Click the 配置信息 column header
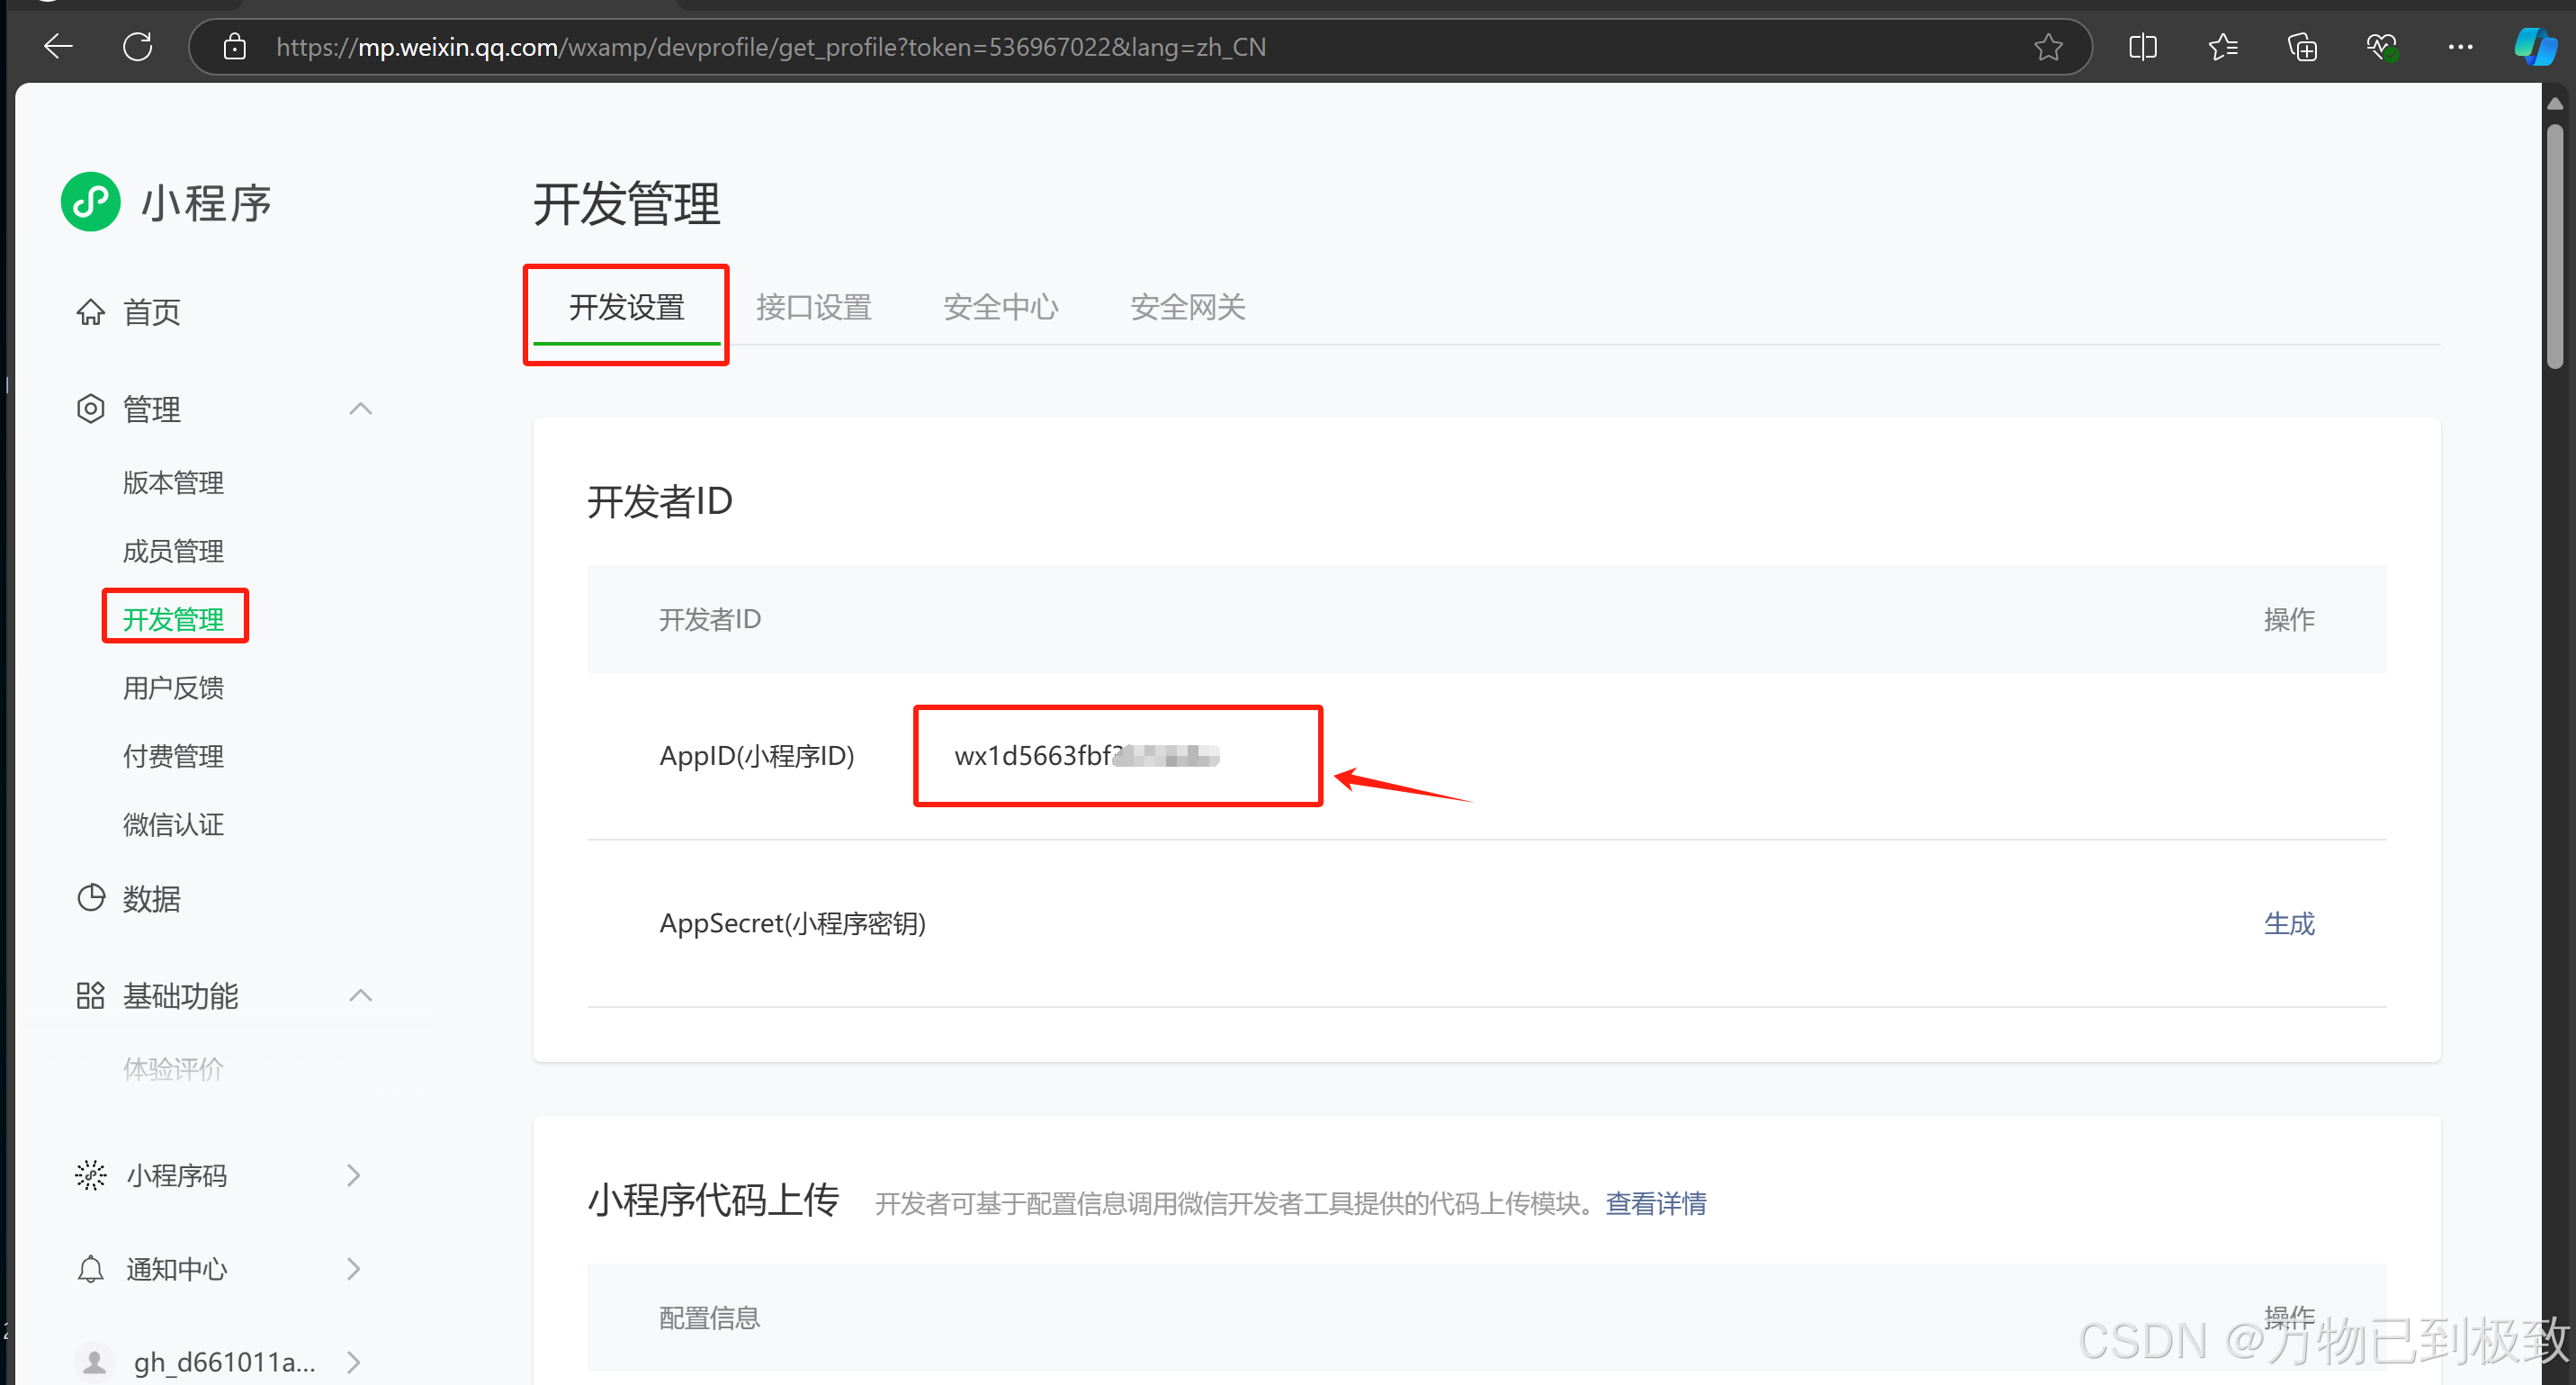2576x1385 pixels. tap(709, 1318)
